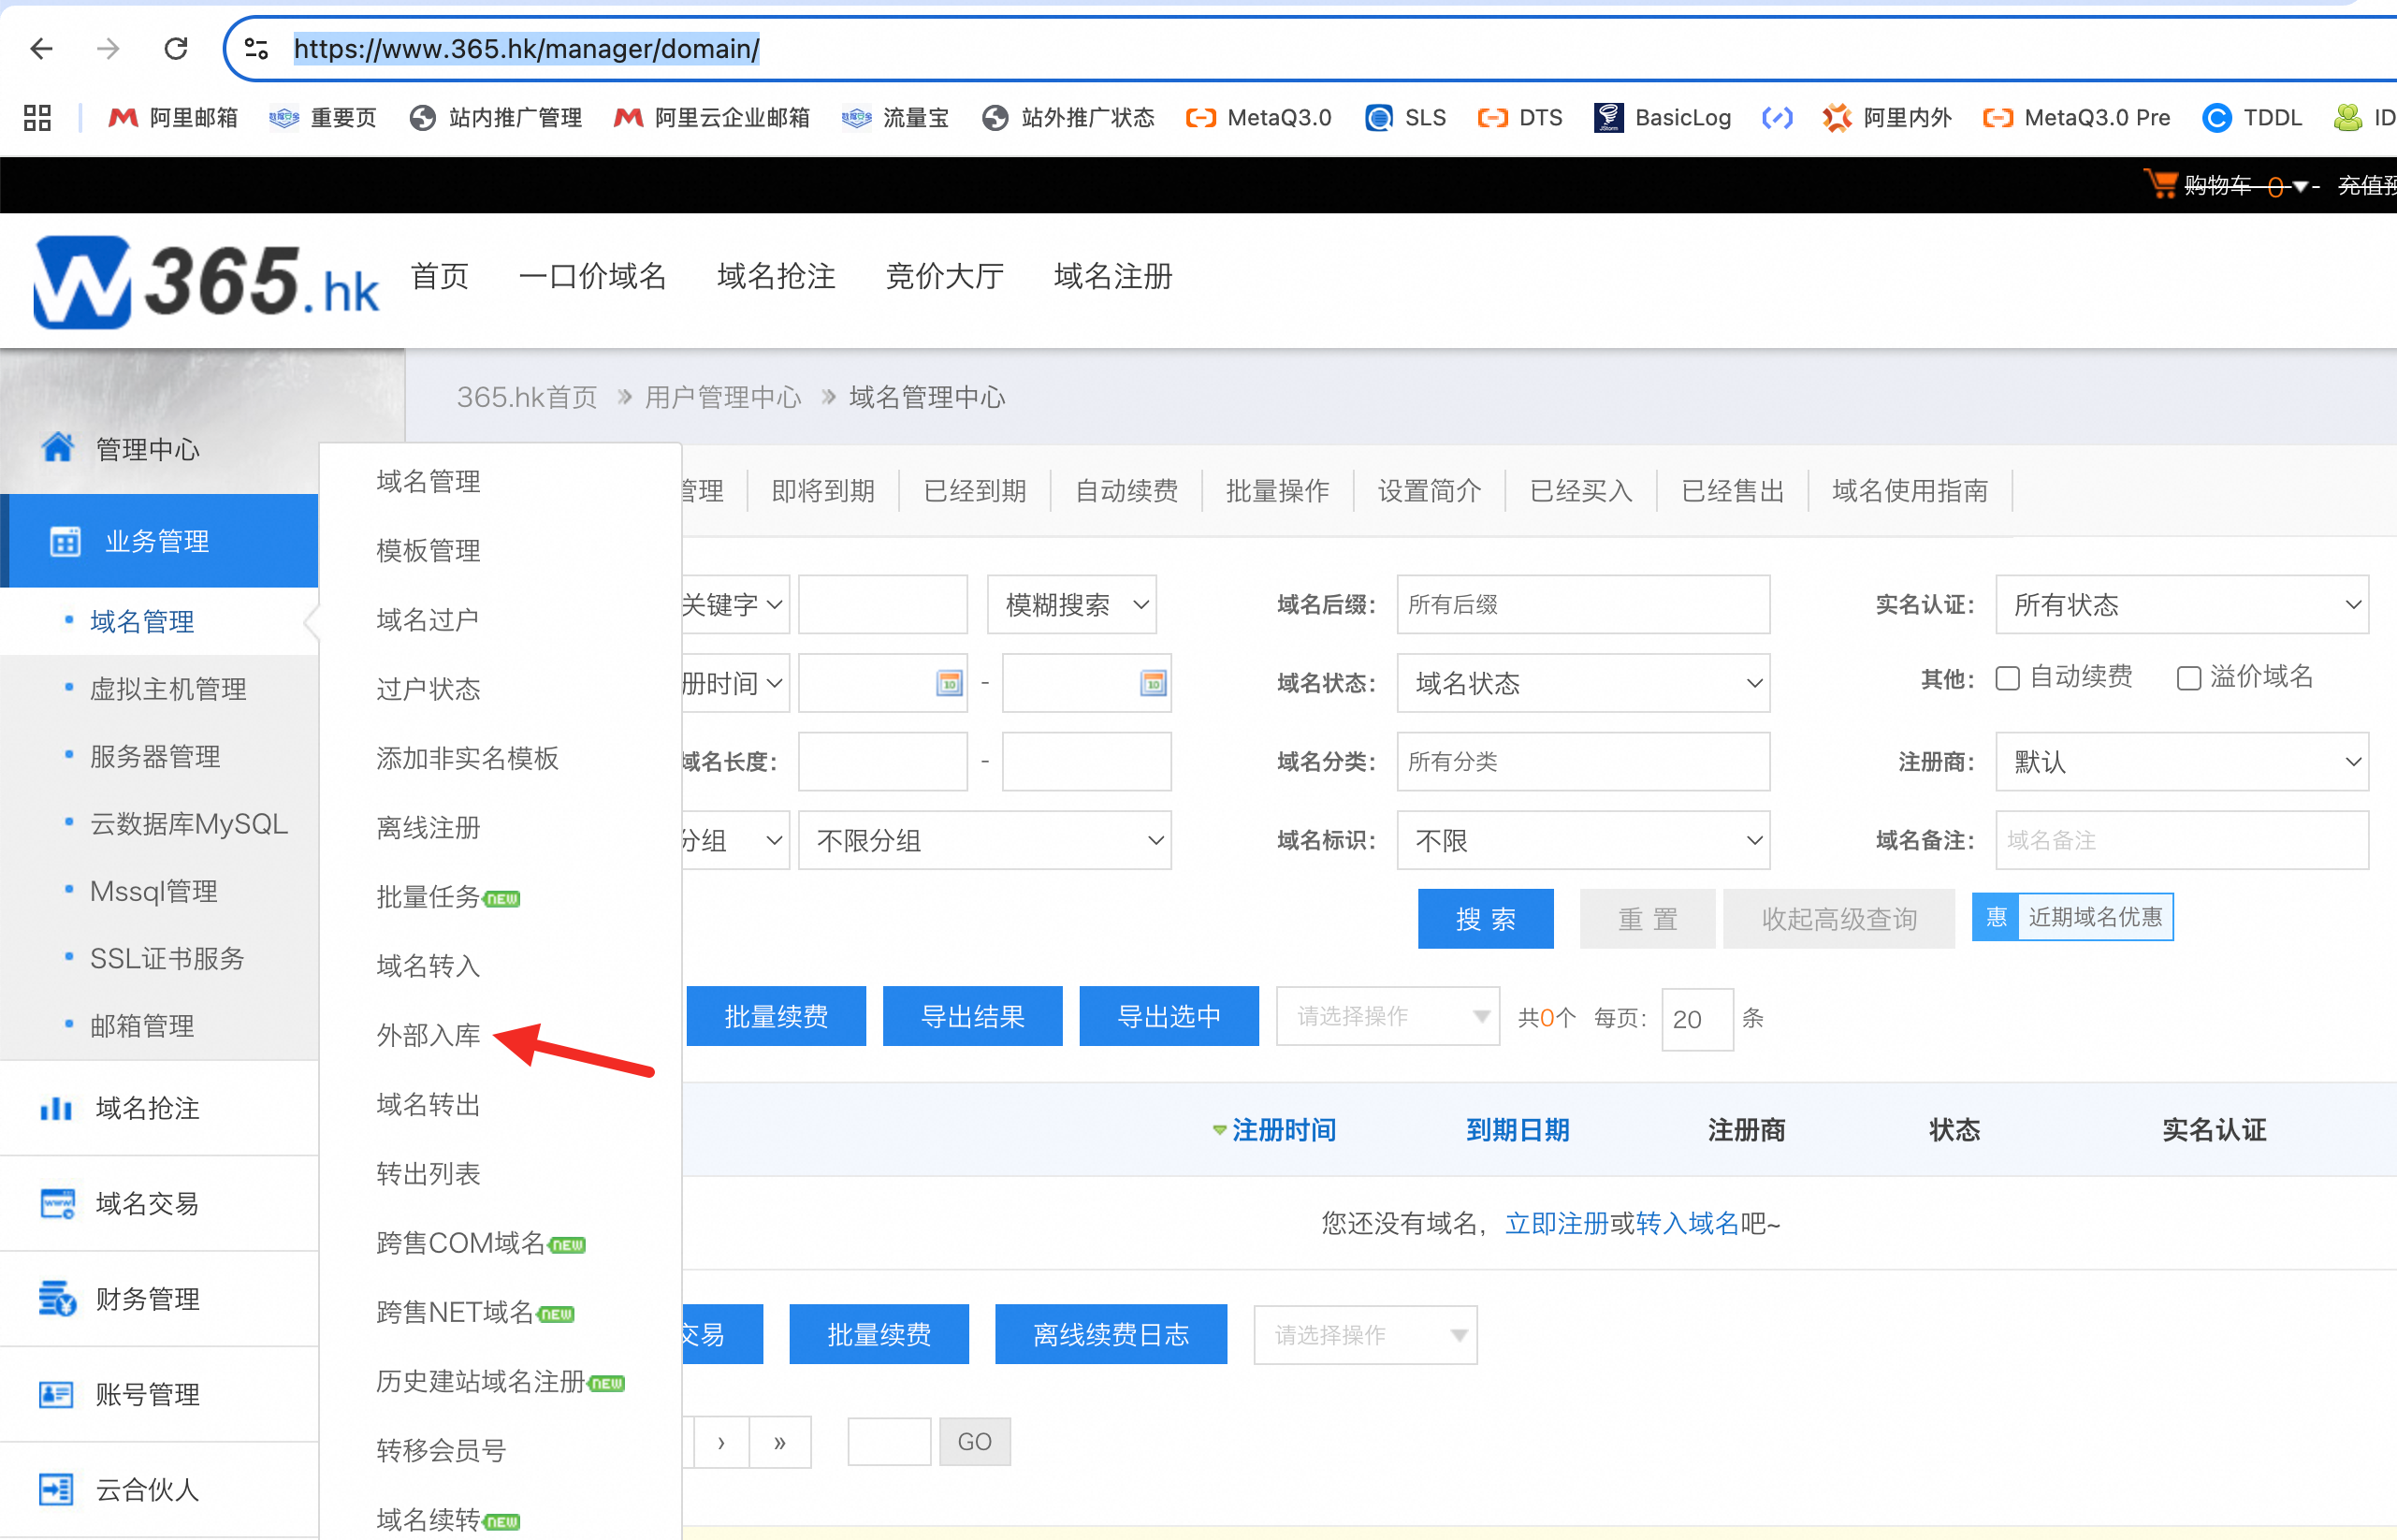Click the 离线续费日志 button

click(1110, 1334)
